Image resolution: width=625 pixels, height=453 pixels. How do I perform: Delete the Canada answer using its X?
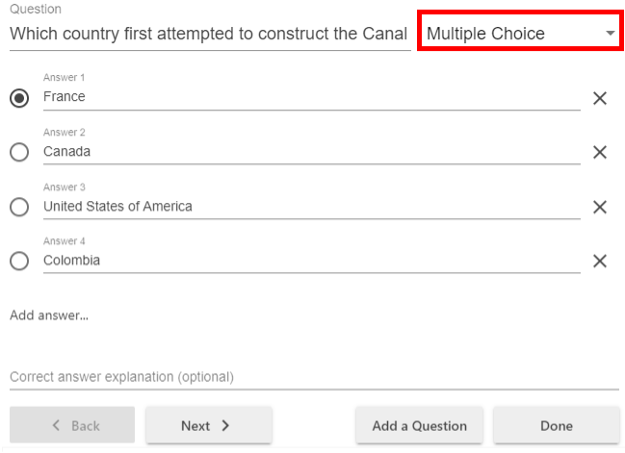coord(600,152)
